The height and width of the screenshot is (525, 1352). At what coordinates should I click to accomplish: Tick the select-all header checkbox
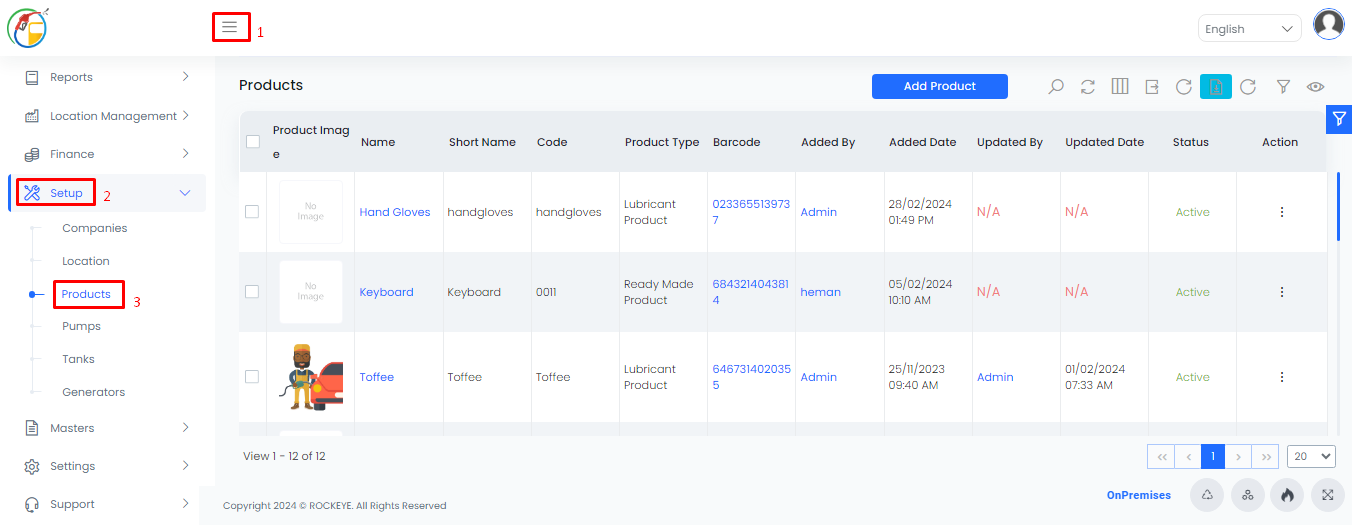[253, 142]
